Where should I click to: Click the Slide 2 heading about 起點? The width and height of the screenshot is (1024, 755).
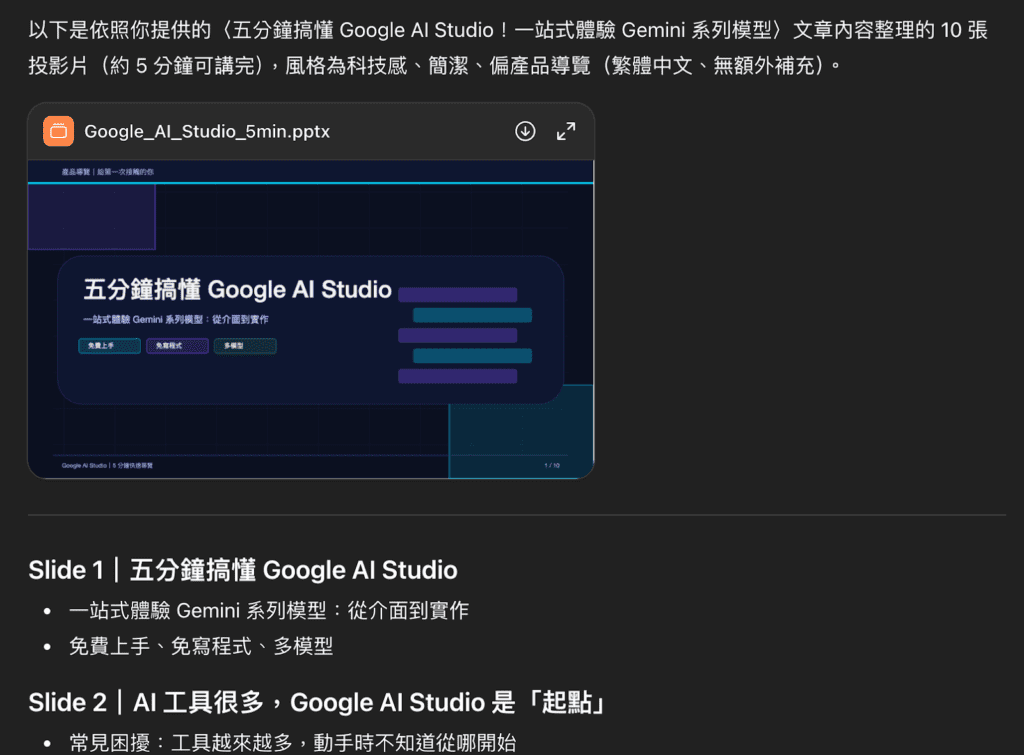[x=317, y=703]
